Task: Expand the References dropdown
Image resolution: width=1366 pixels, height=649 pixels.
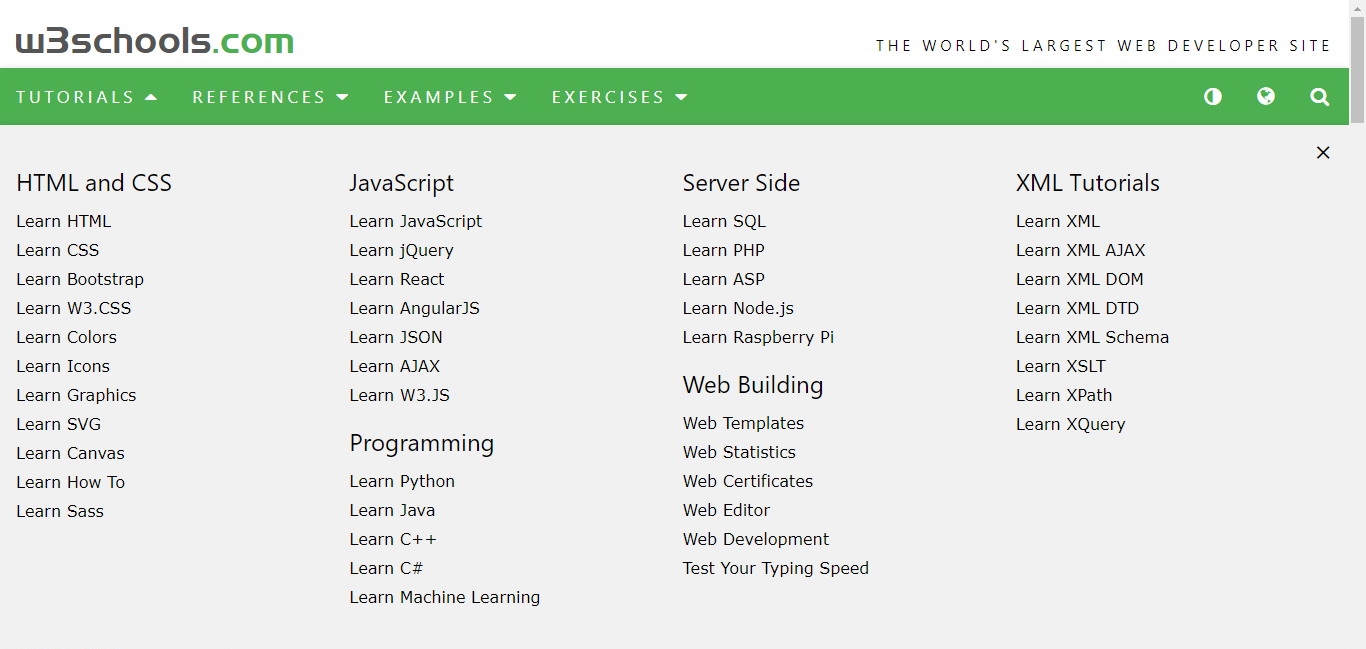Action: pyautogui.click(x=270, y=97)
